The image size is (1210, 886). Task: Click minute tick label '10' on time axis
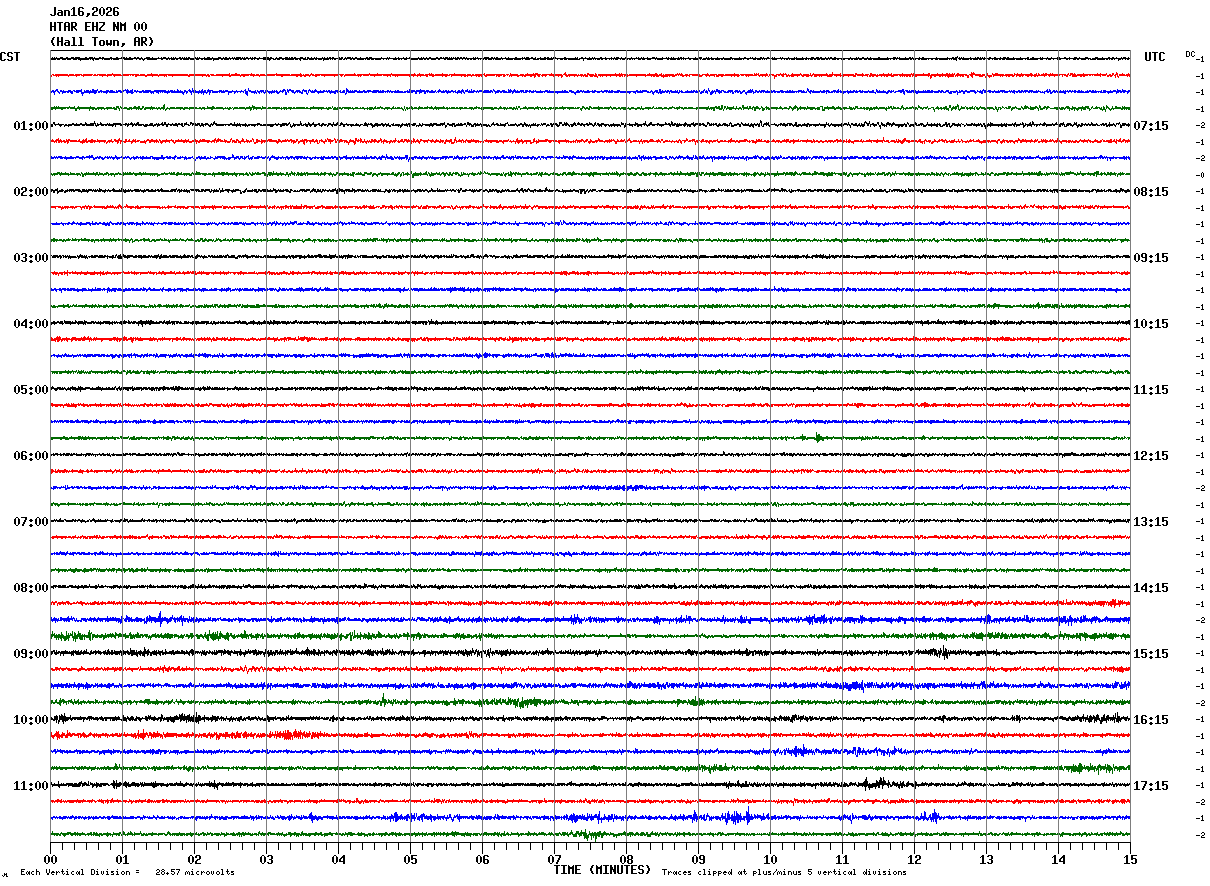(x=770, y=859)
